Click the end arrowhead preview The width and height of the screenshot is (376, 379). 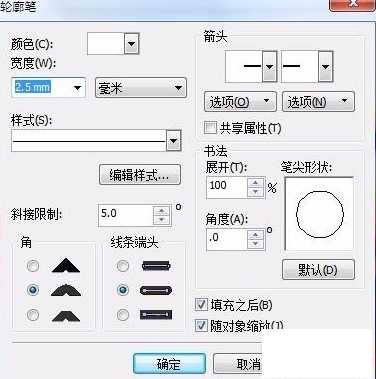point(300,67)
